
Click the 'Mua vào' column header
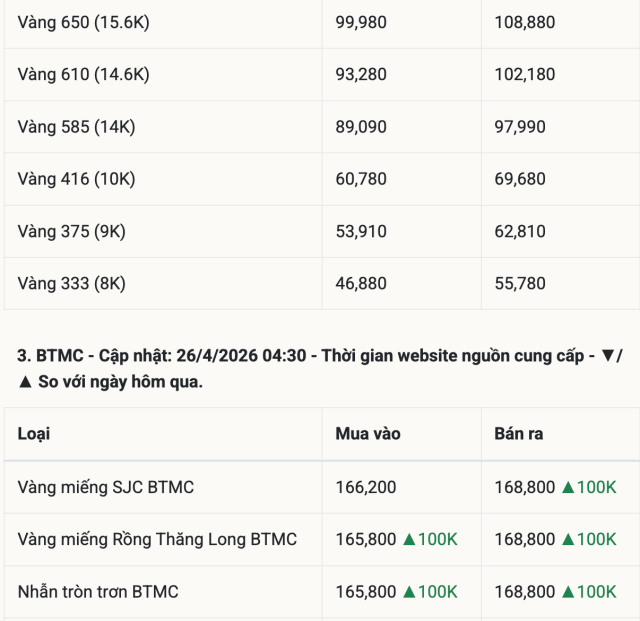tap(368, 434)
